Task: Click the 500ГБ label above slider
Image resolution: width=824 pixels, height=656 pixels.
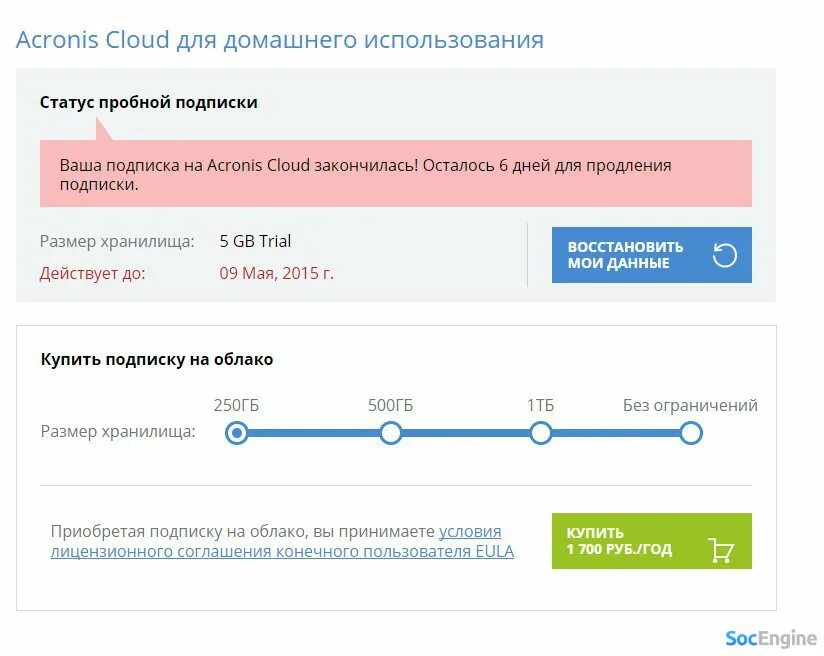Action: coord(390,405)
